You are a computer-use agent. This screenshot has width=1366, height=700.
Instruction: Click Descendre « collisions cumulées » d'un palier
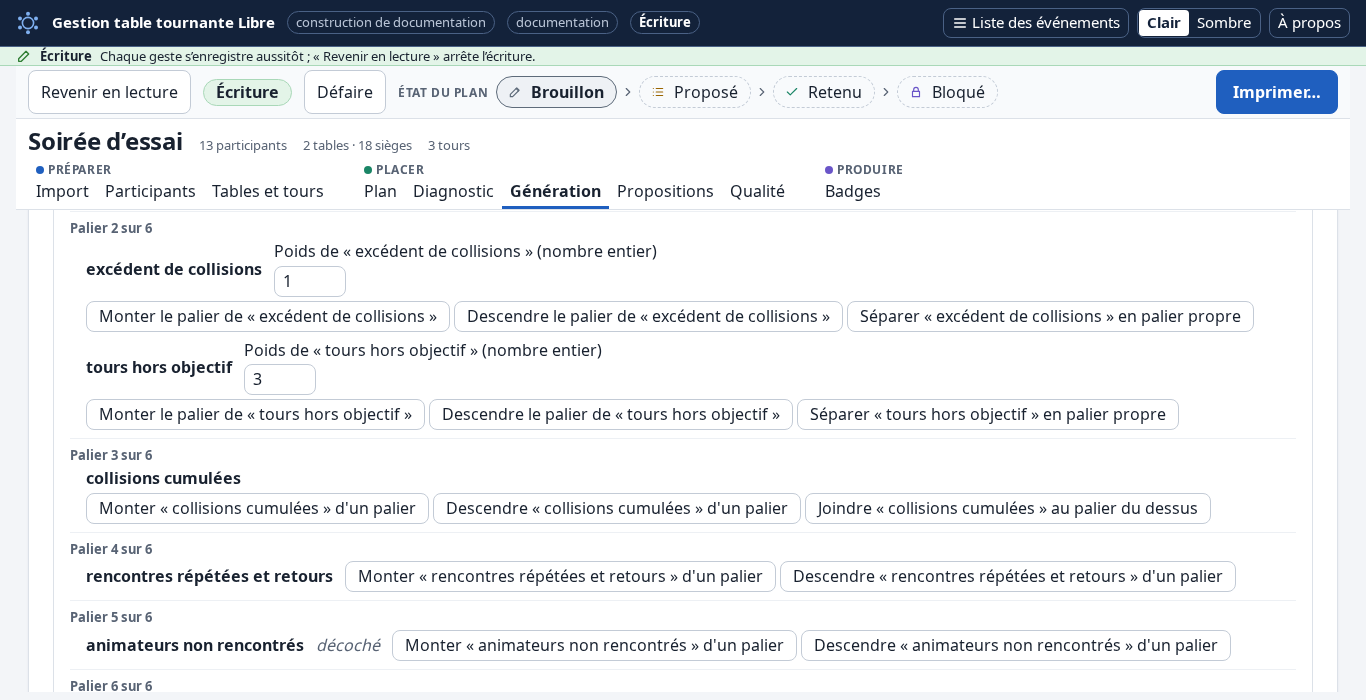tap(617, 508)
